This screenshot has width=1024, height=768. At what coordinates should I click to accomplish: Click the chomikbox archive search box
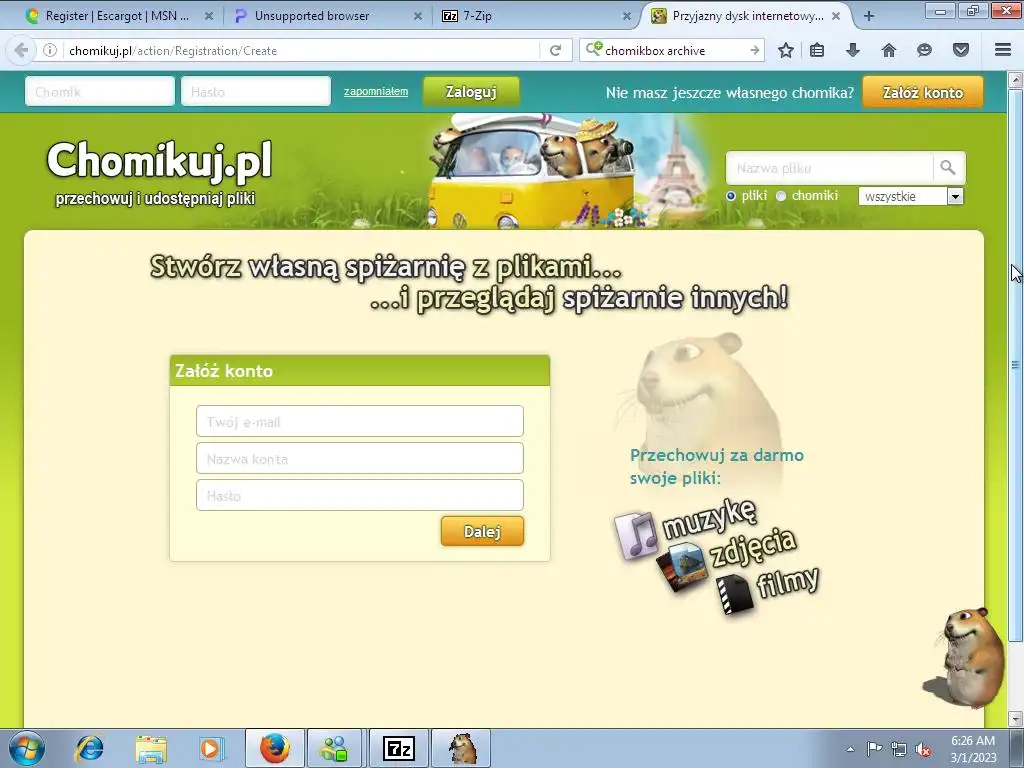click(x=673, y=50)
